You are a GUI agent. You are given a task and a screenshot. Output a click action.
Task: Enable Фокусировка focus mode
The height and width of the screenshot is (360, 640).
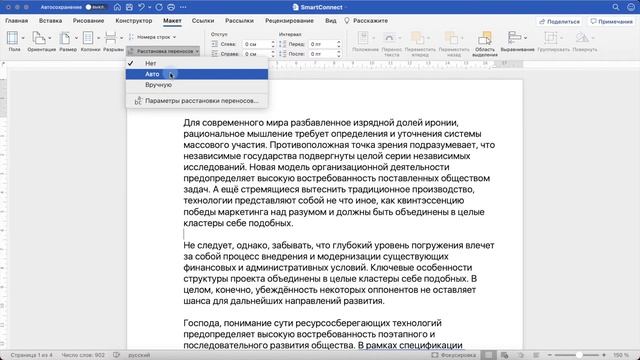click(453, 355)
